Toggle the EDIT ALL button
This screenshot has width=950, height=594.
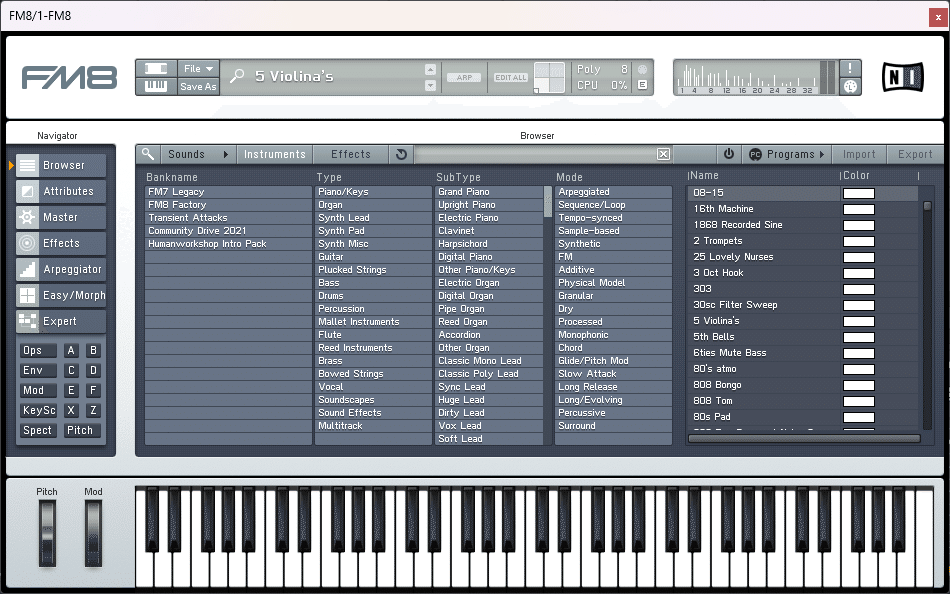[x=511, y=78]
